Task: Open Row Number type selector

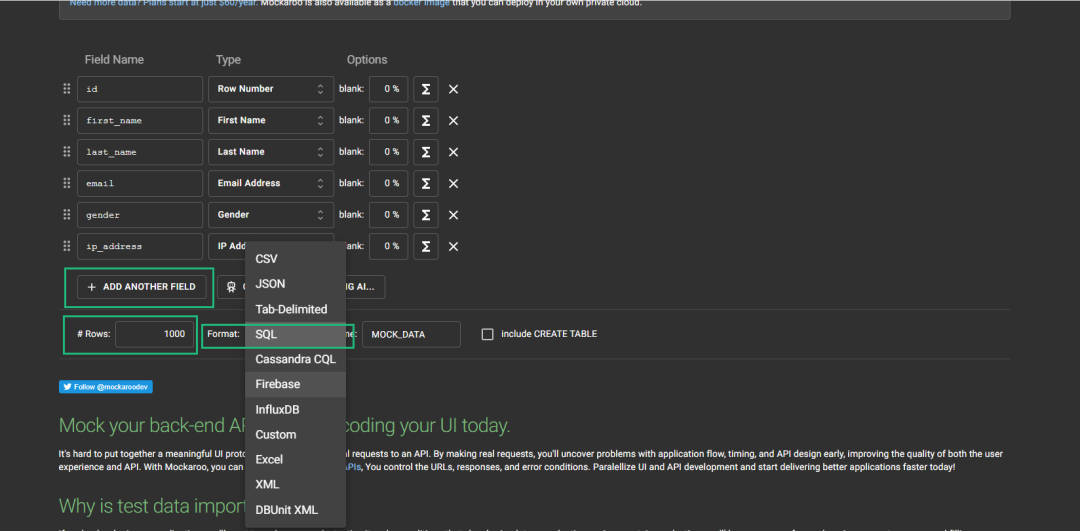Action: [x=271, y=89]
